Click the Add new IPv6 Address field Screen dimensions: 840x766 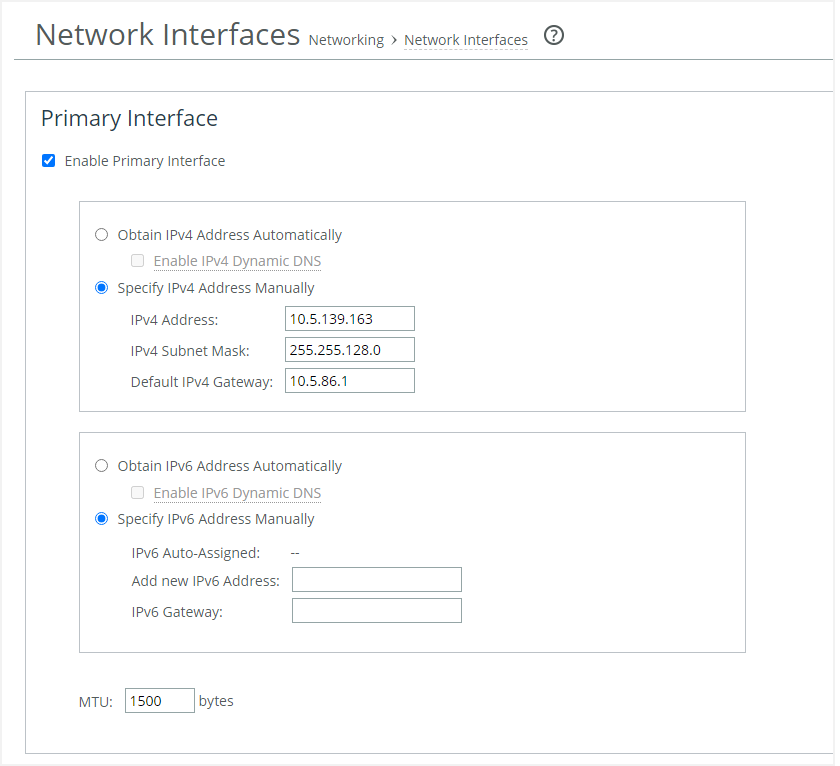tap(377, 580)
